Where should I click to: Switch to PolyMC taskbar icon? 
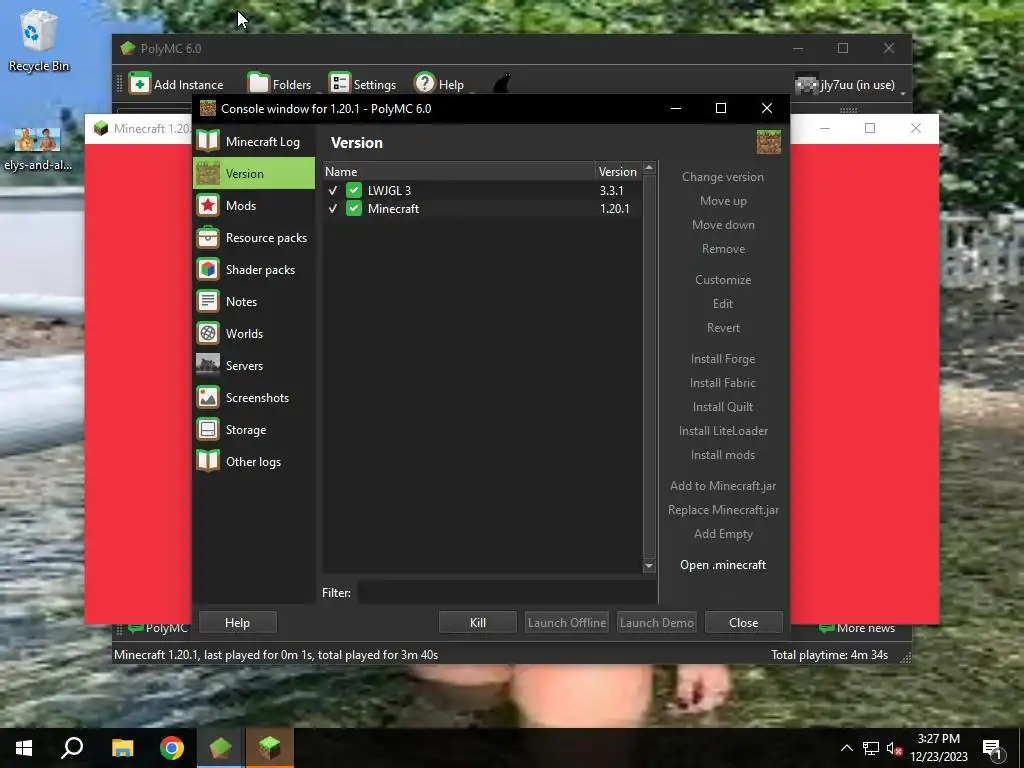tap(221, 748)
